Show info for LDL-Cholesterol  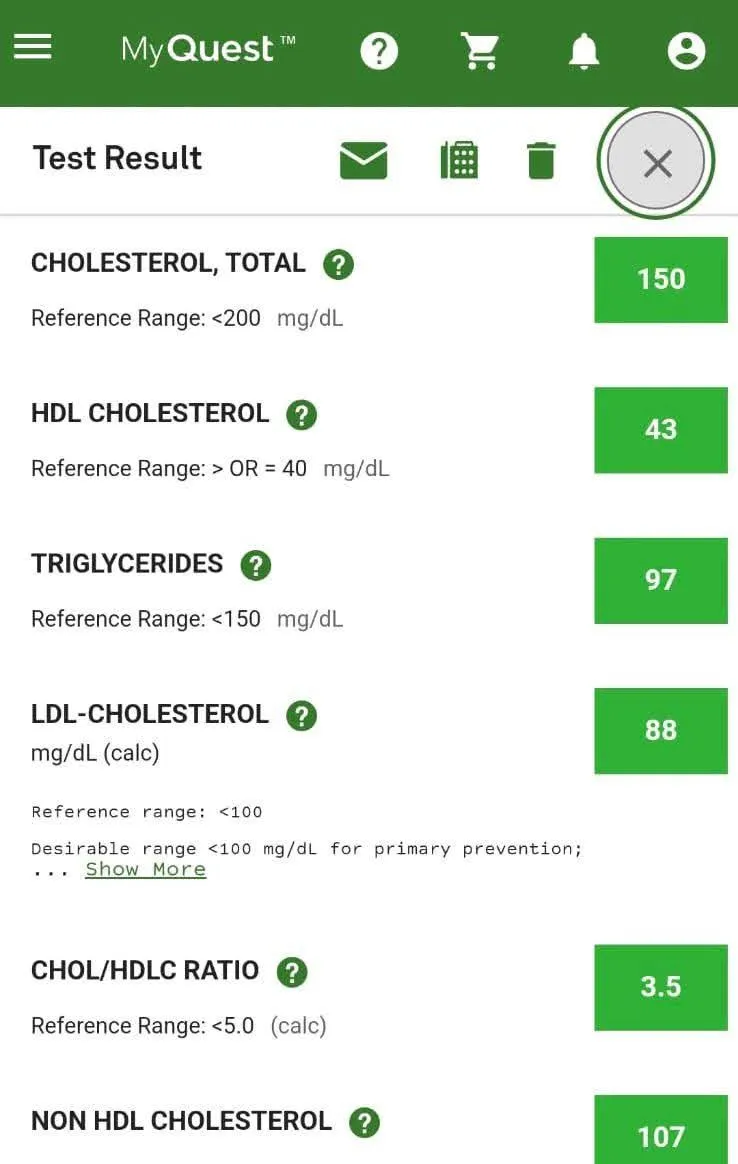tap(301, 716)
